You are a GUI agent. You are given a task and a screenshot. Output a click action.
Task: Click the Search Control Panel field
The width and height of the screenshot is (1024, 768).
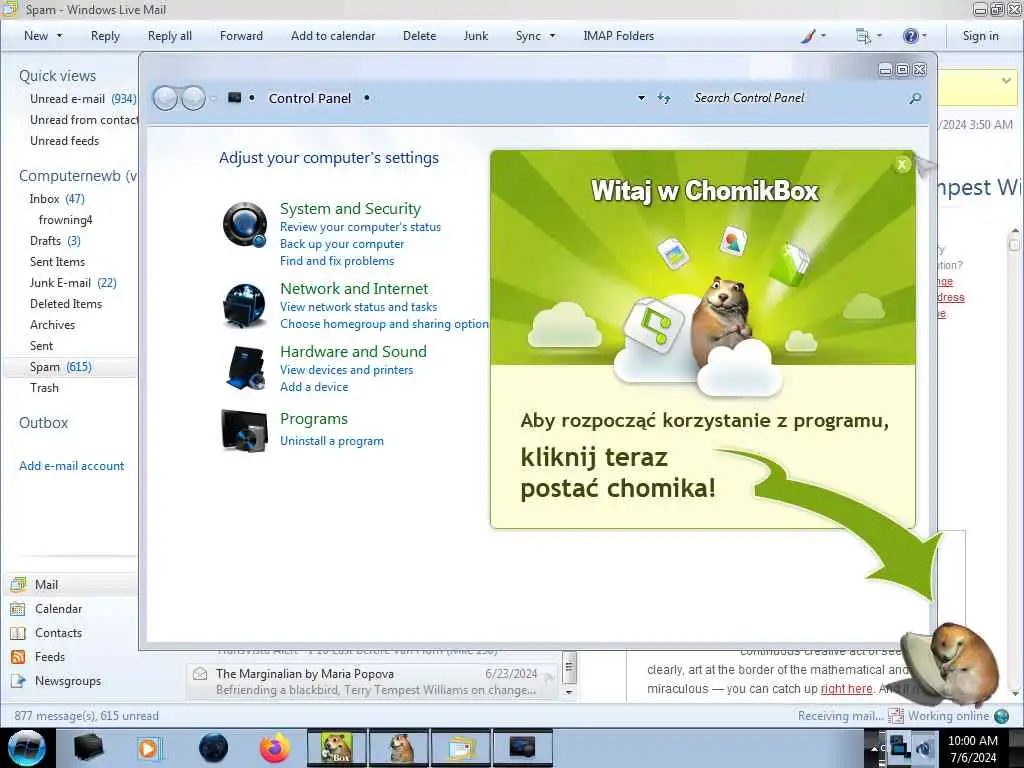pos(797,99)
